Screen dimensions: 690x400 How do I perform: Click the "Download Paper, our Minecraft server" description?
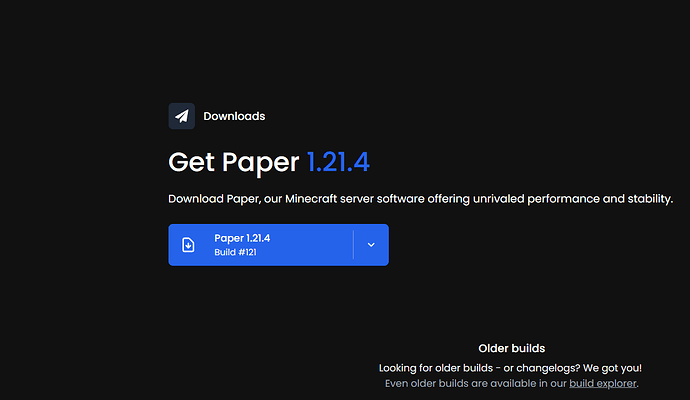[420, 199]
